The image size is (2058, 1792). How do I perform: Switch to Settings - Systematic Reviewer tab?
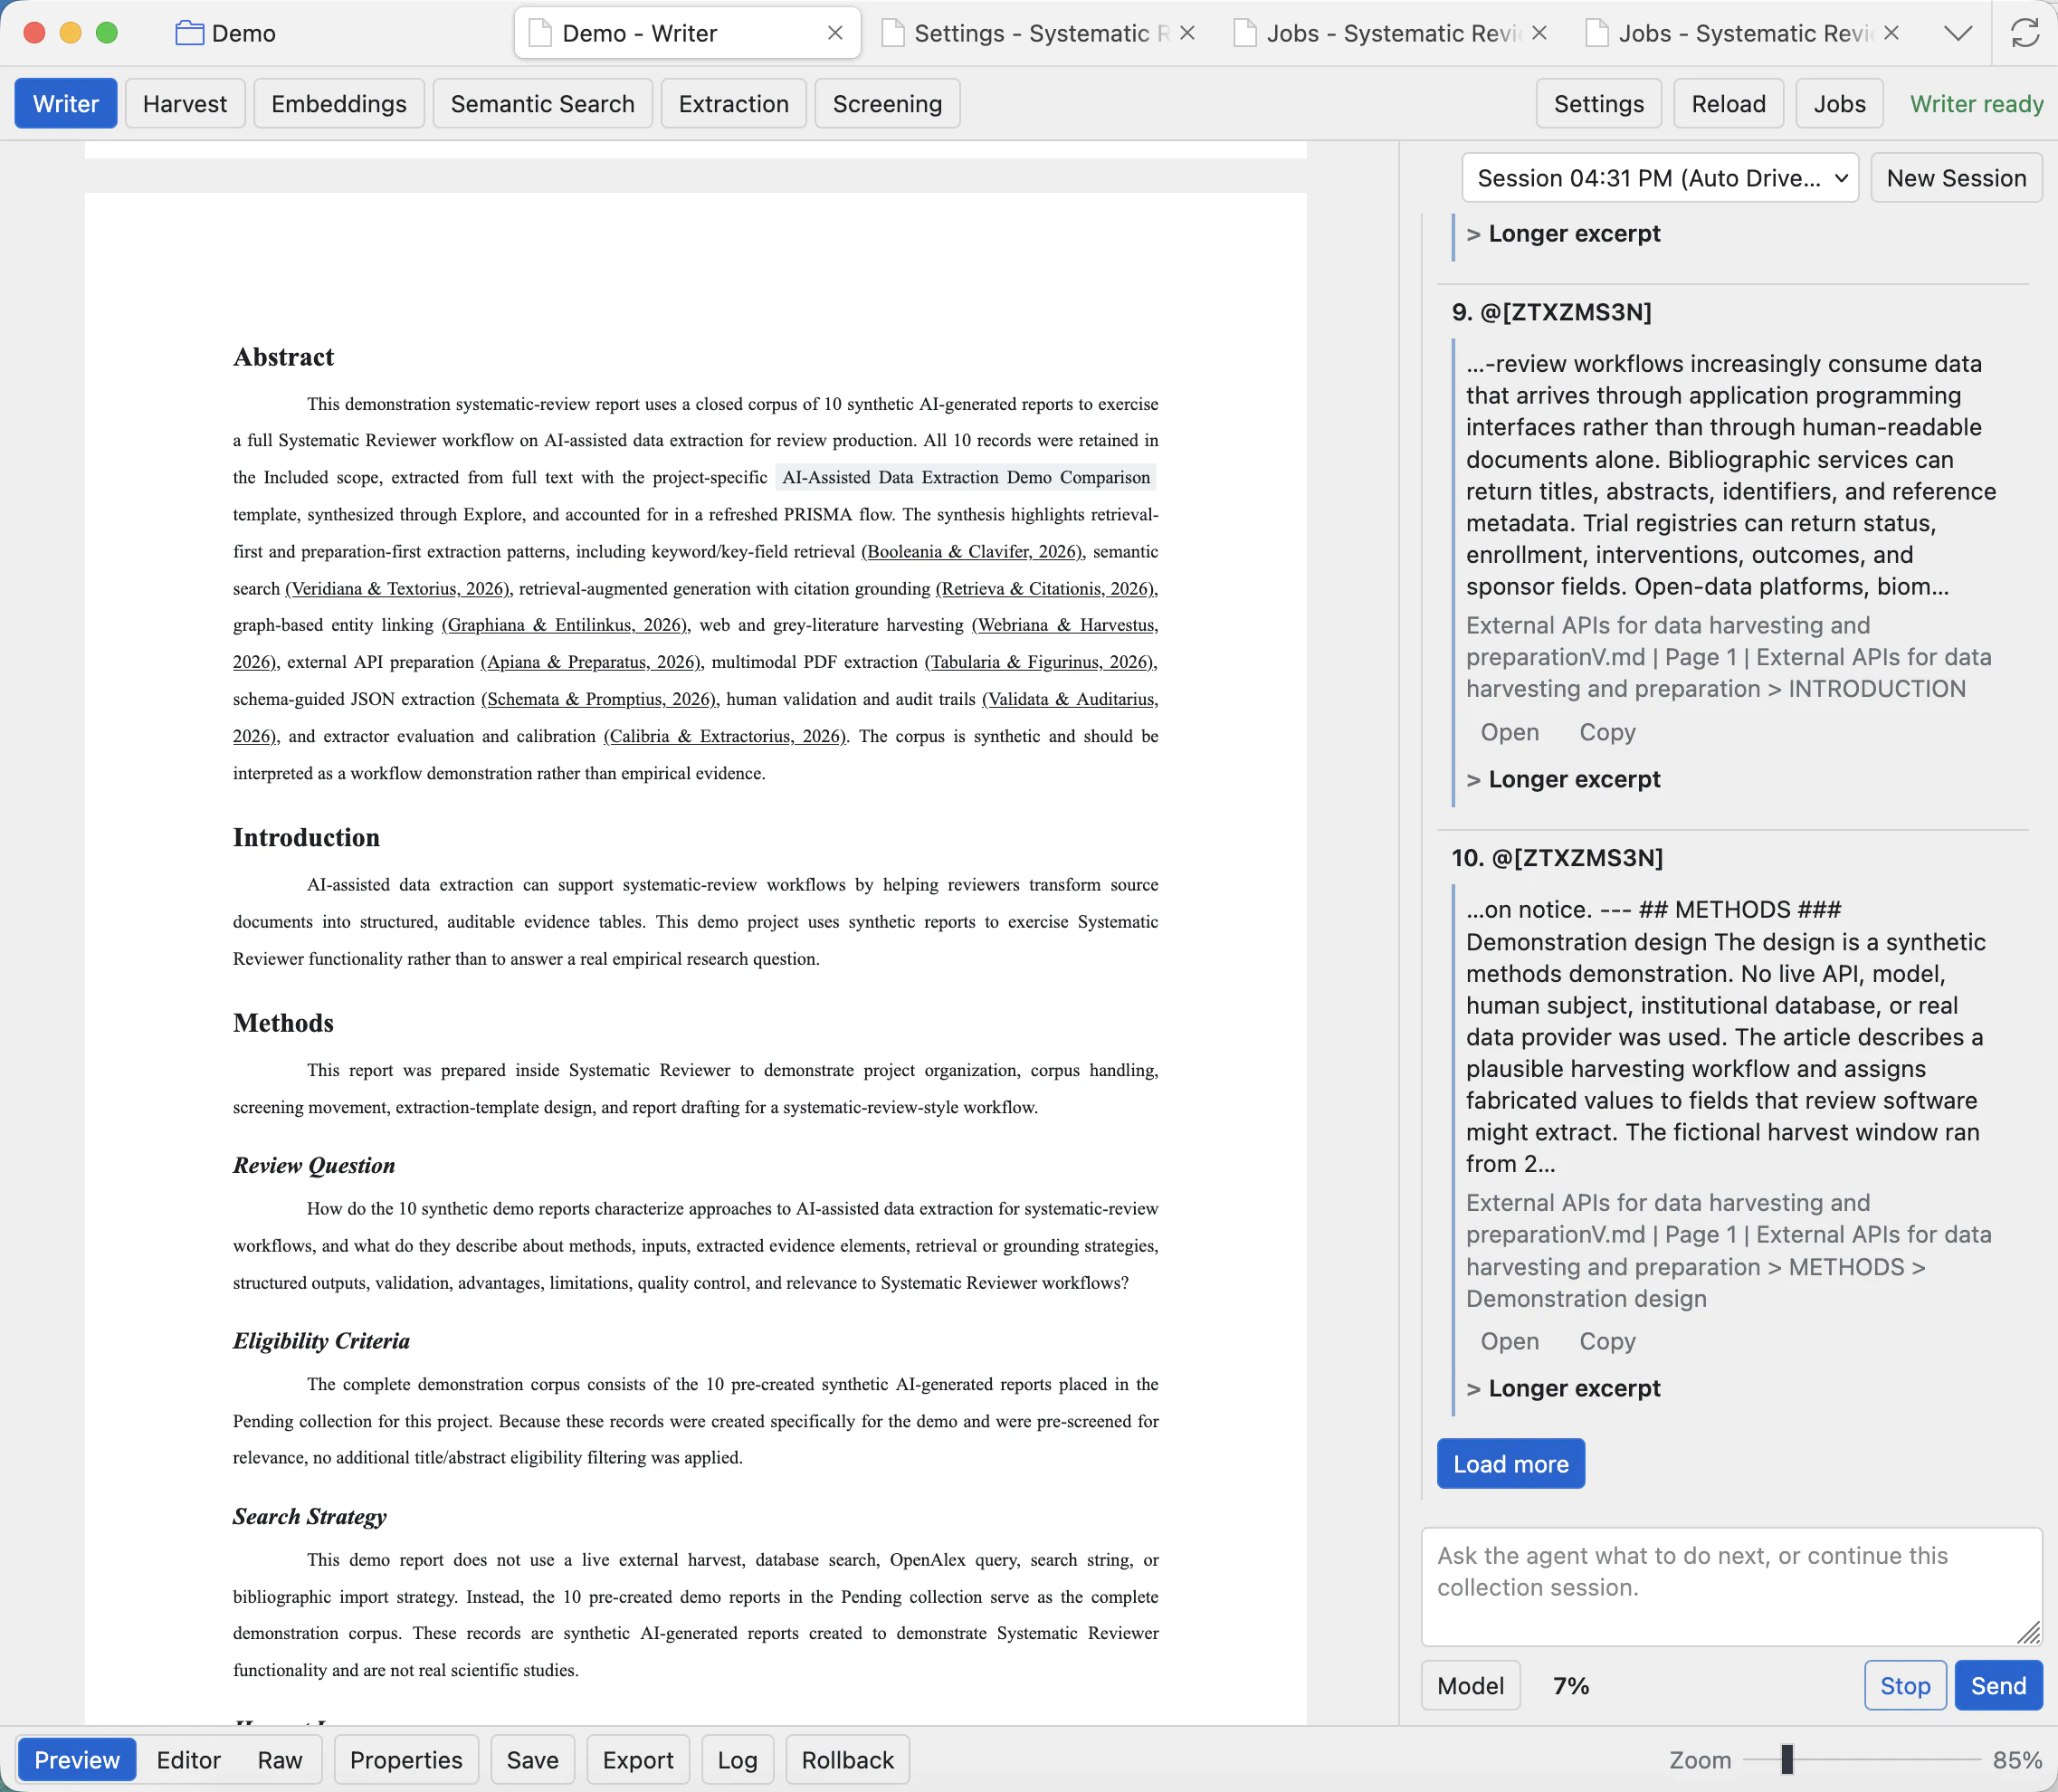click(1040, 33)
